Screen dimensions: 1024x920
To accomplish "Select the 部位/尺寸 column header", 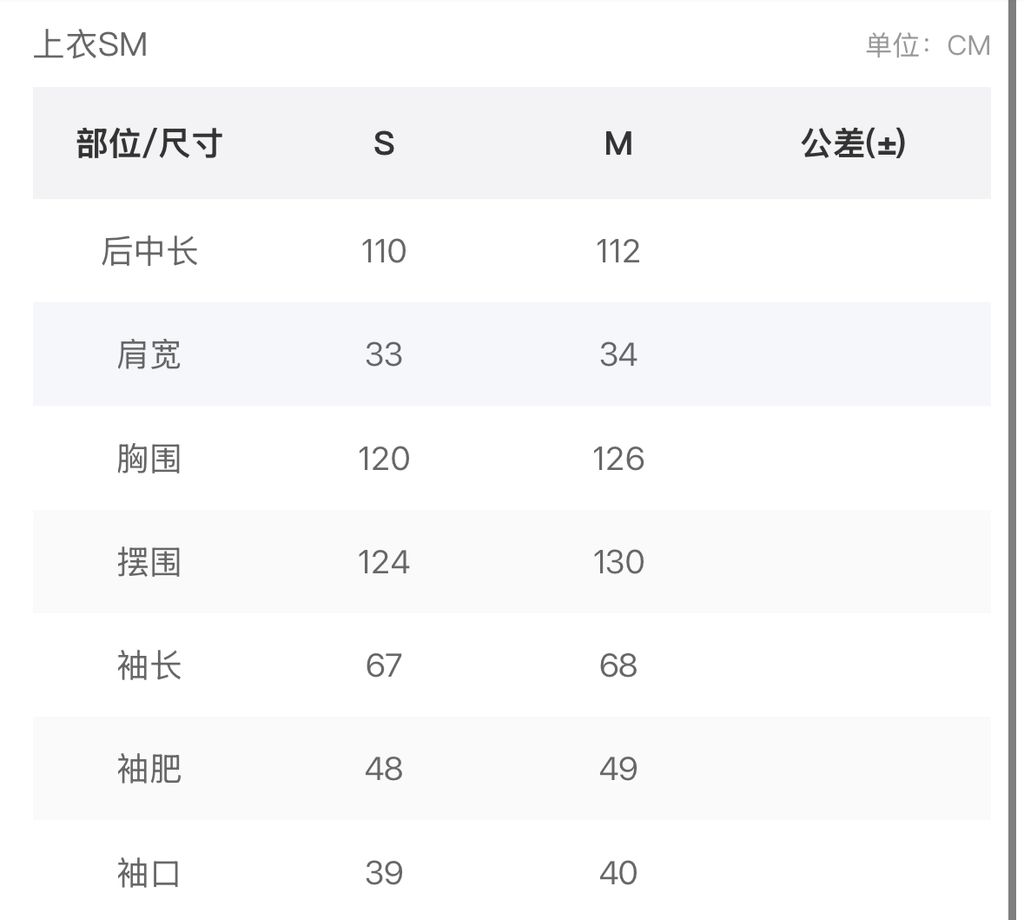I will [x=149, y=144].
